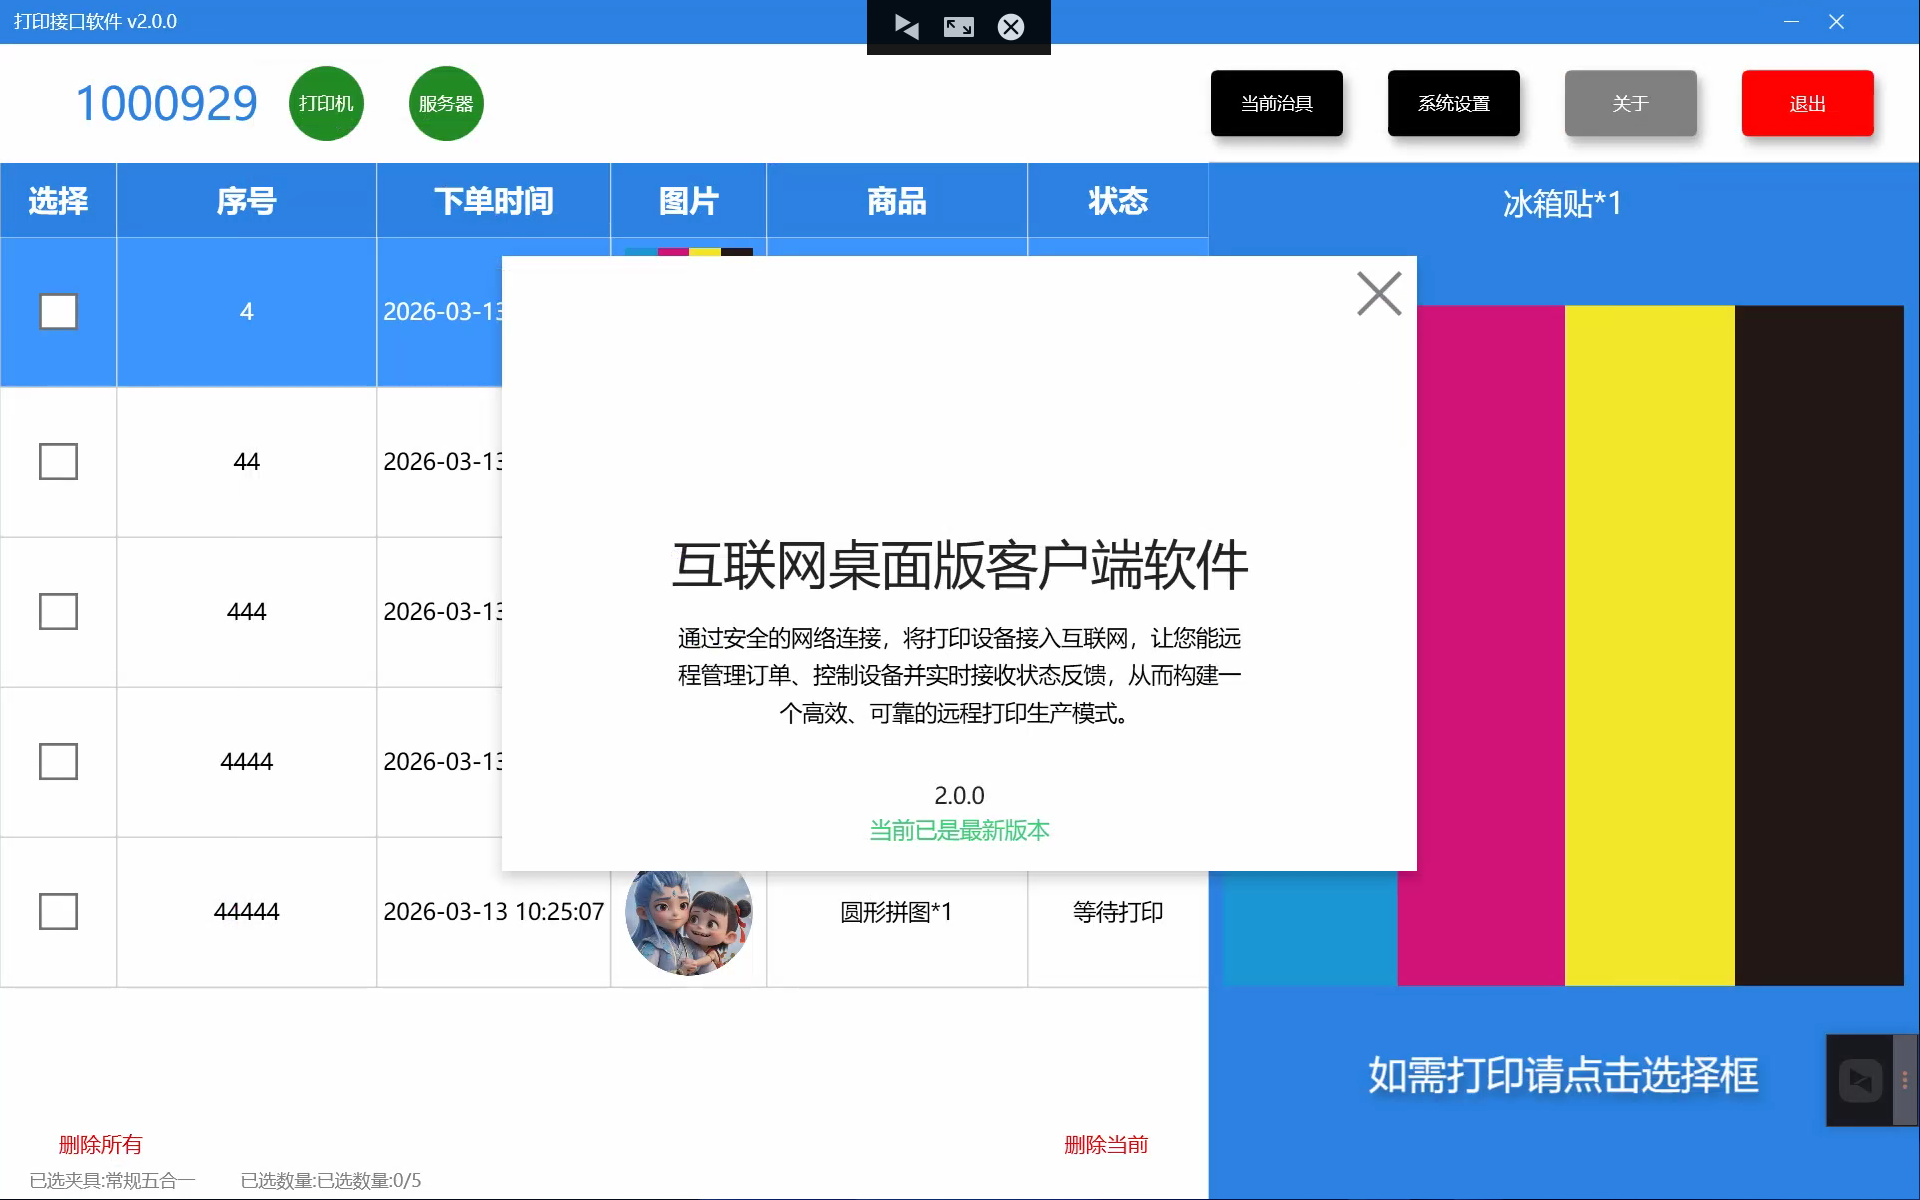The image size is (1920, 1200).
Task: Open the 当前治具 button
Action: 1276,103
